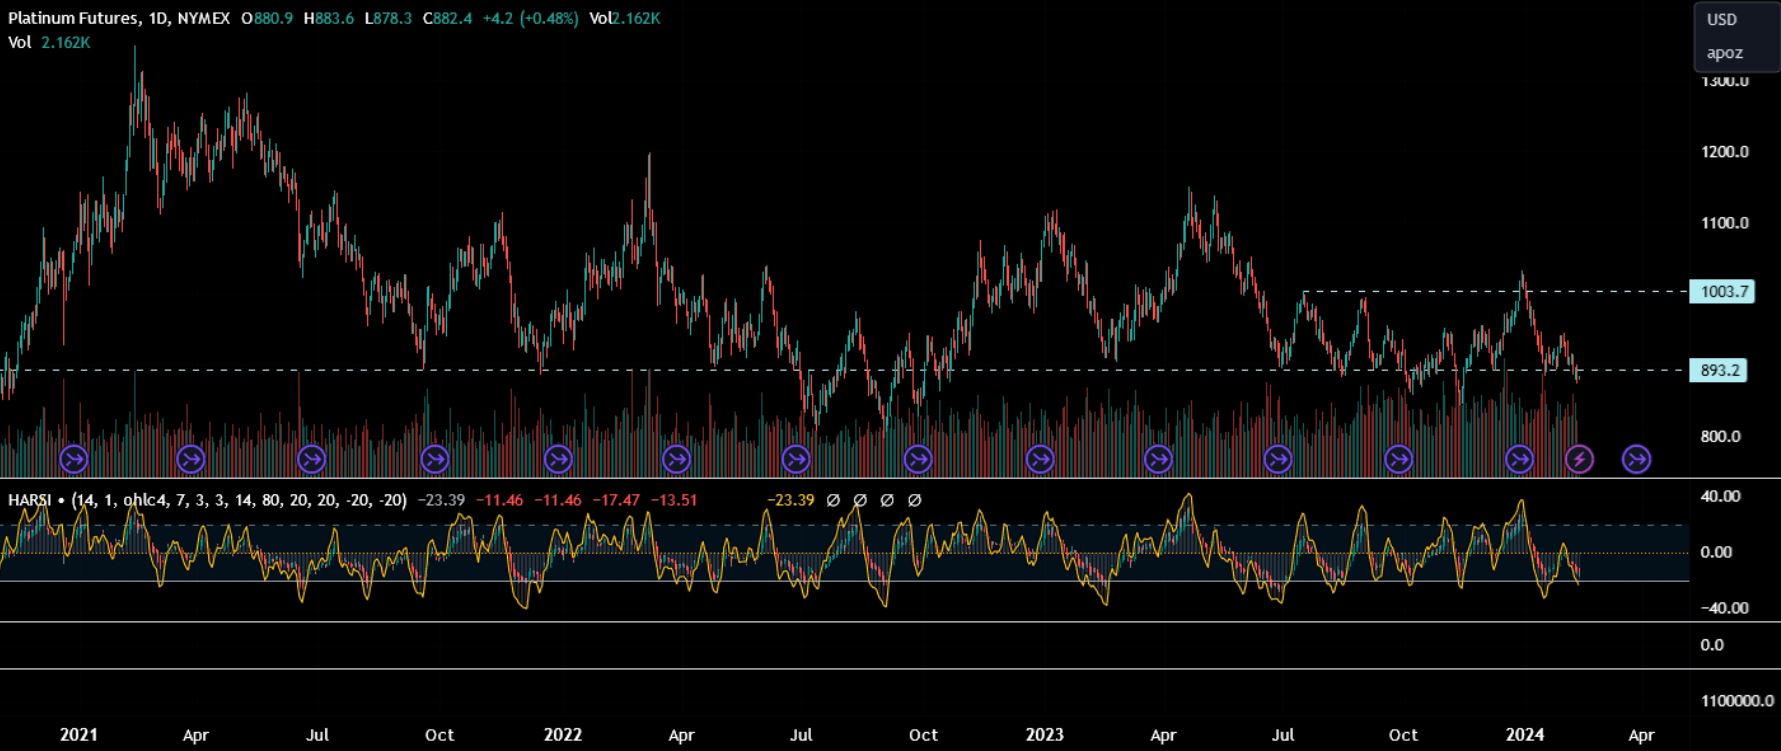
Task: Click the C882.4 close value in header
Action: [x=446, y=18]
